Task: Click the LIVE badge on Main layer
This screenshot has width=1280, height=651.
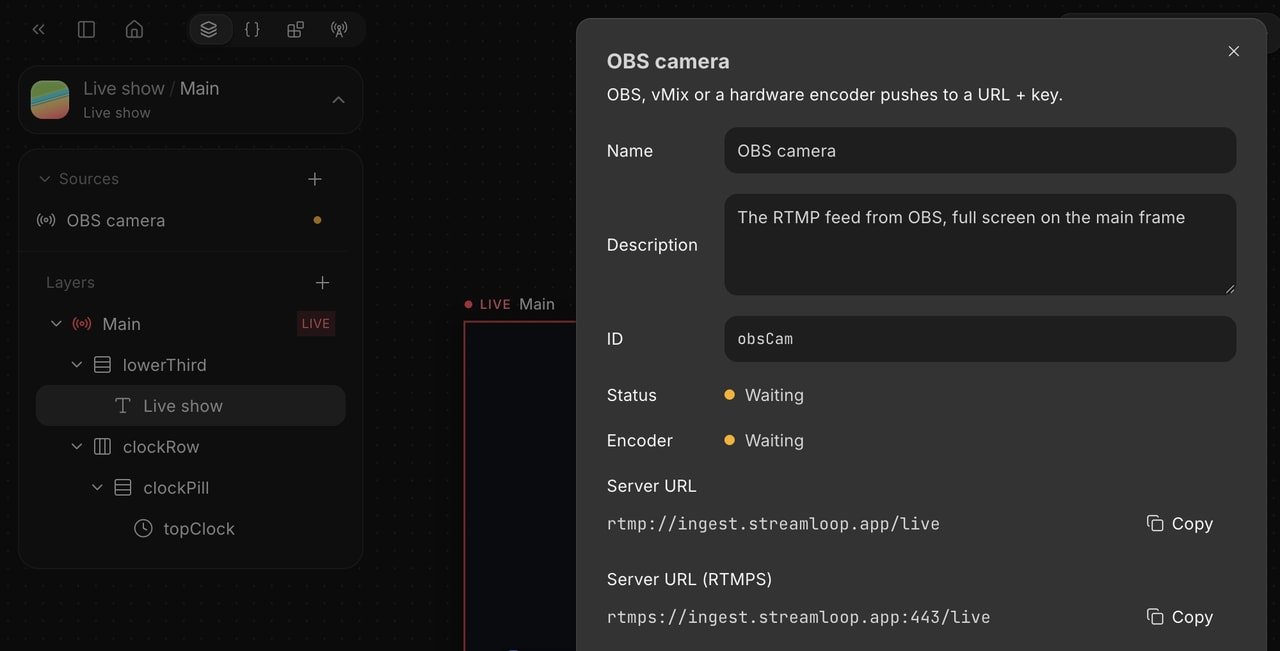Action: pyautogui.click(x=315, y=324)
